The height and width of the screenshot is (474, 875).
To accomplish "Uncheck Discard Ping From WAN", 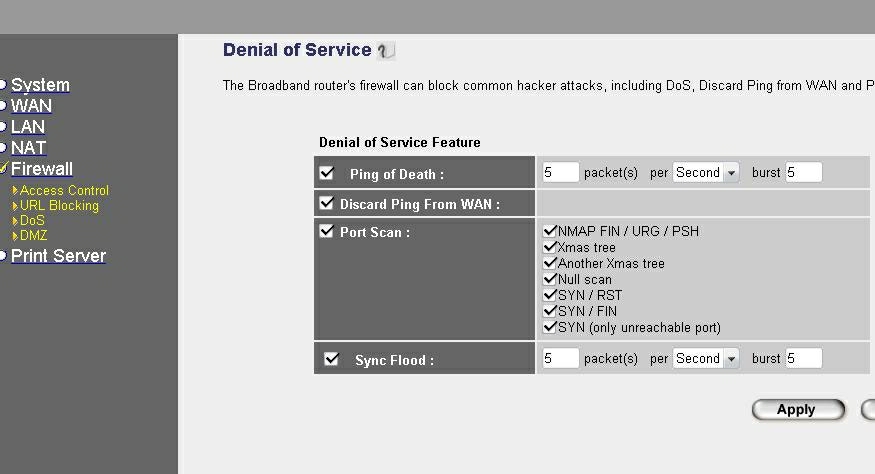I will click(327, 203).
